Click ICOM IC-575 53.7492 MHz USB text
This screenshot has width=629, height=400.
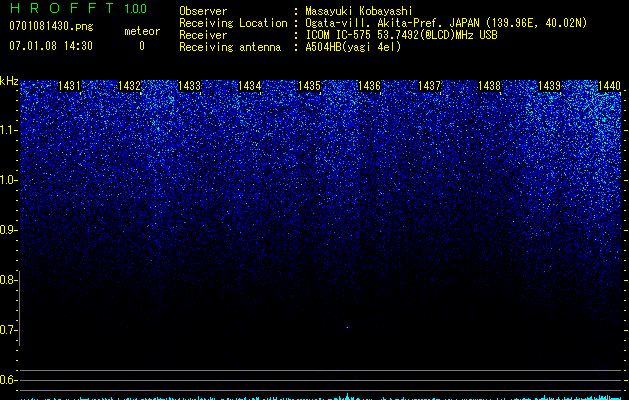(x=401, y=35)
